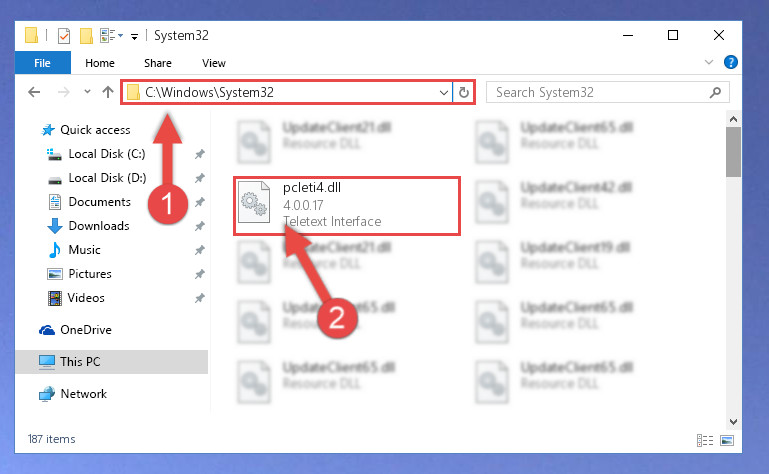
Task: Click the New folder icon in quick toolbar
Action: [86, 36]
